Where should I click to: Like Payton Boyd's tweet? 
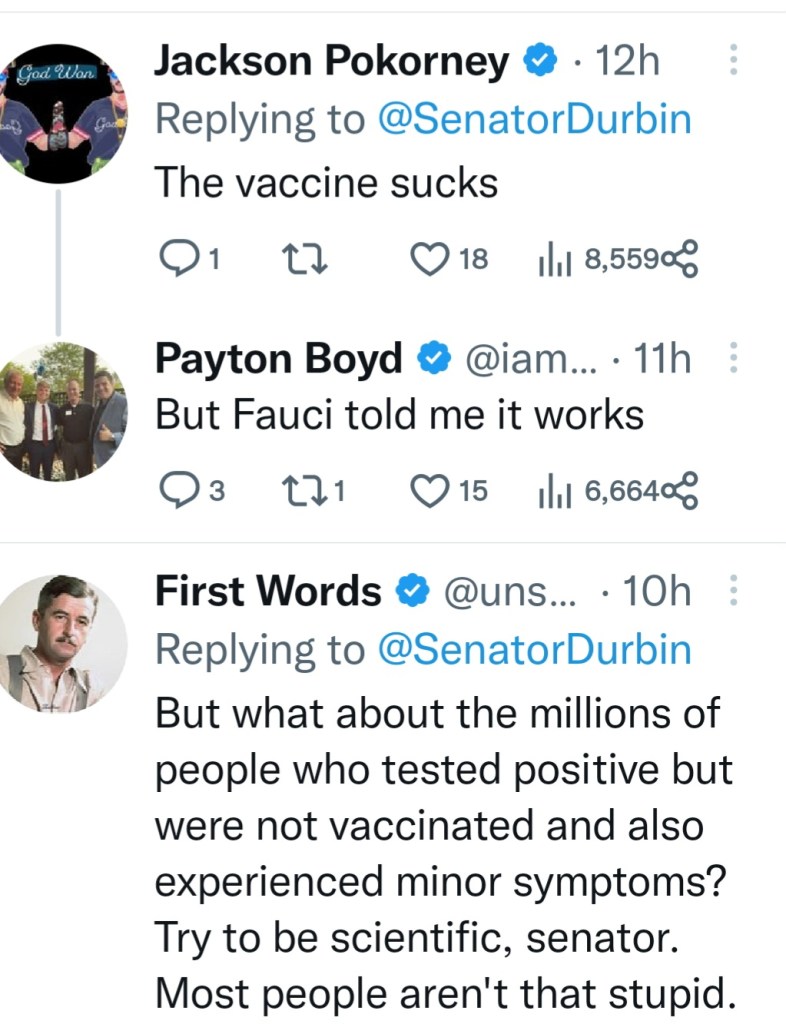point(432,490)
